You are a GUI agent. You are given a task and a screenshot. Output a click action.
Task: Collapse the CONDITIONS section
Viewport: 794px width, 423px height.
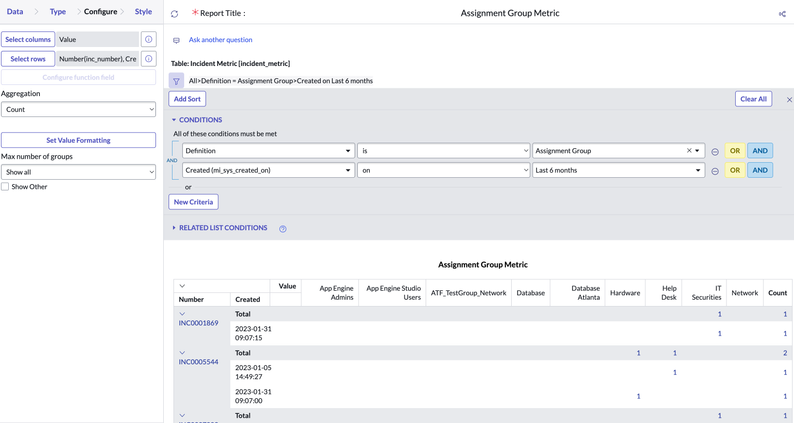pos(174,120)
